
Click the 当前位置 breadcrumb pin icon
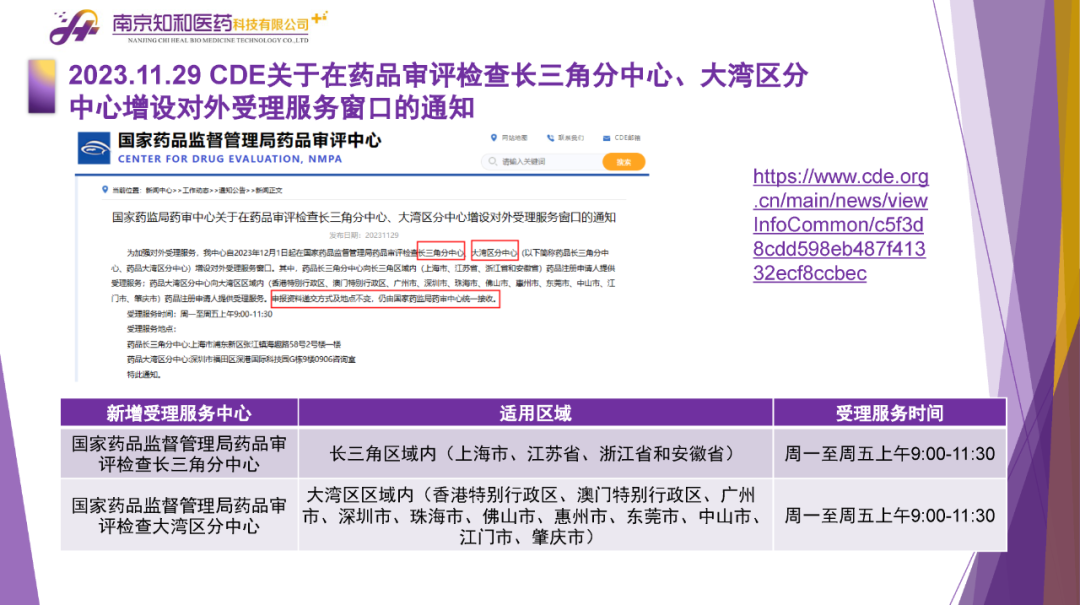click(x=106, y=189)
